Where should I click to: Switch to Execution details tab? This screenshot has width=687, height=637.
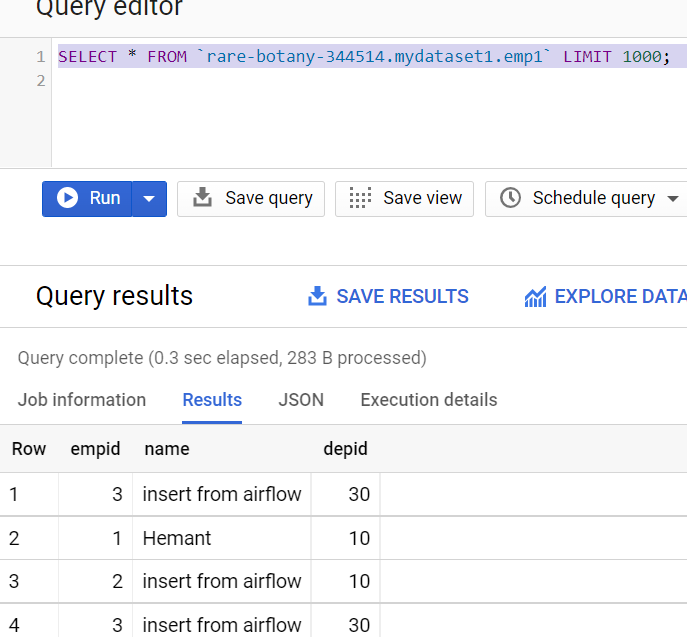[428, 400]
